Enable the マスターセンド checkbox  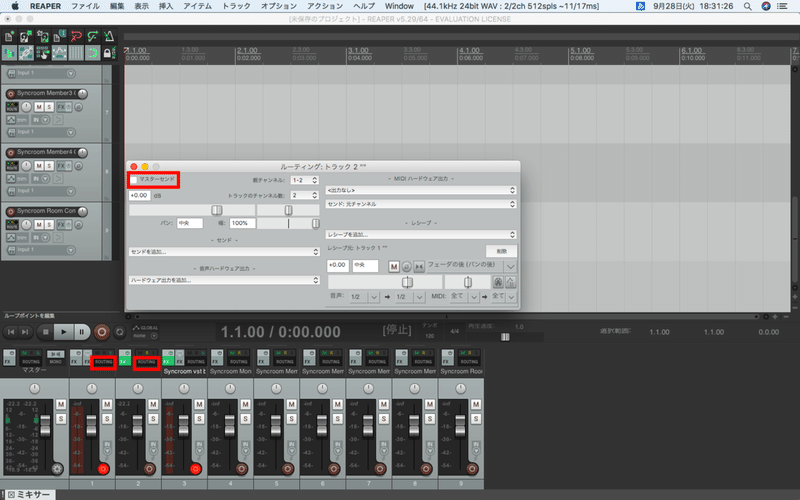[134, 180]
